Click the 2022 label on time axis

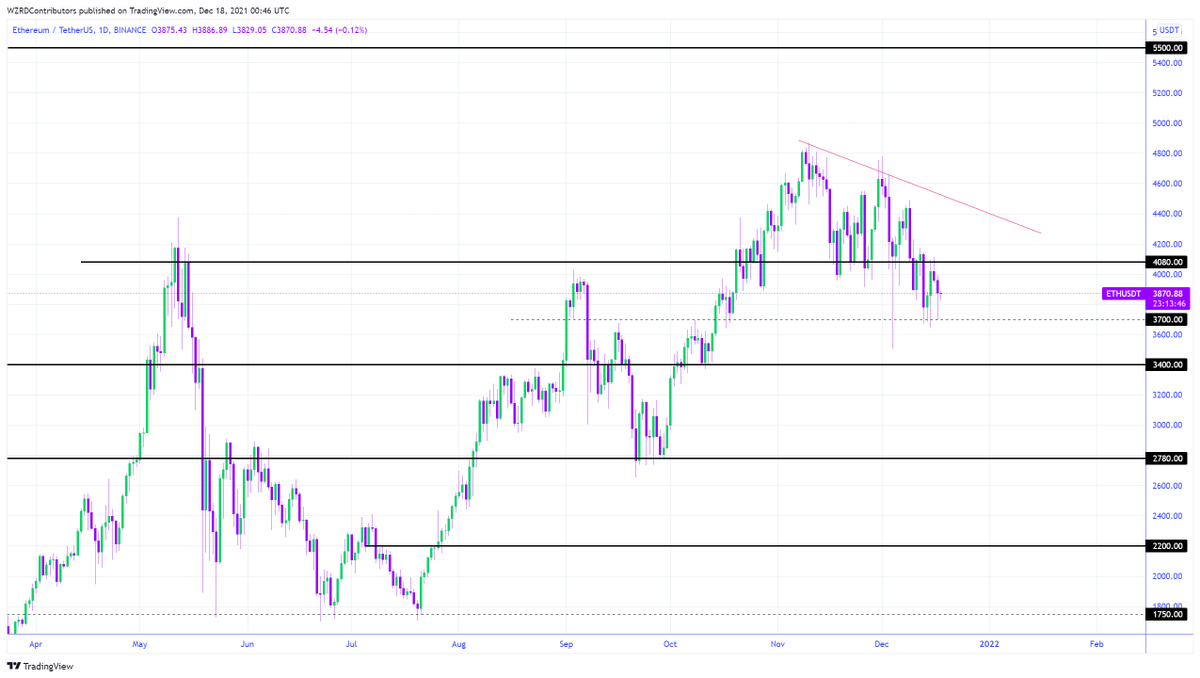click(988, 645)
